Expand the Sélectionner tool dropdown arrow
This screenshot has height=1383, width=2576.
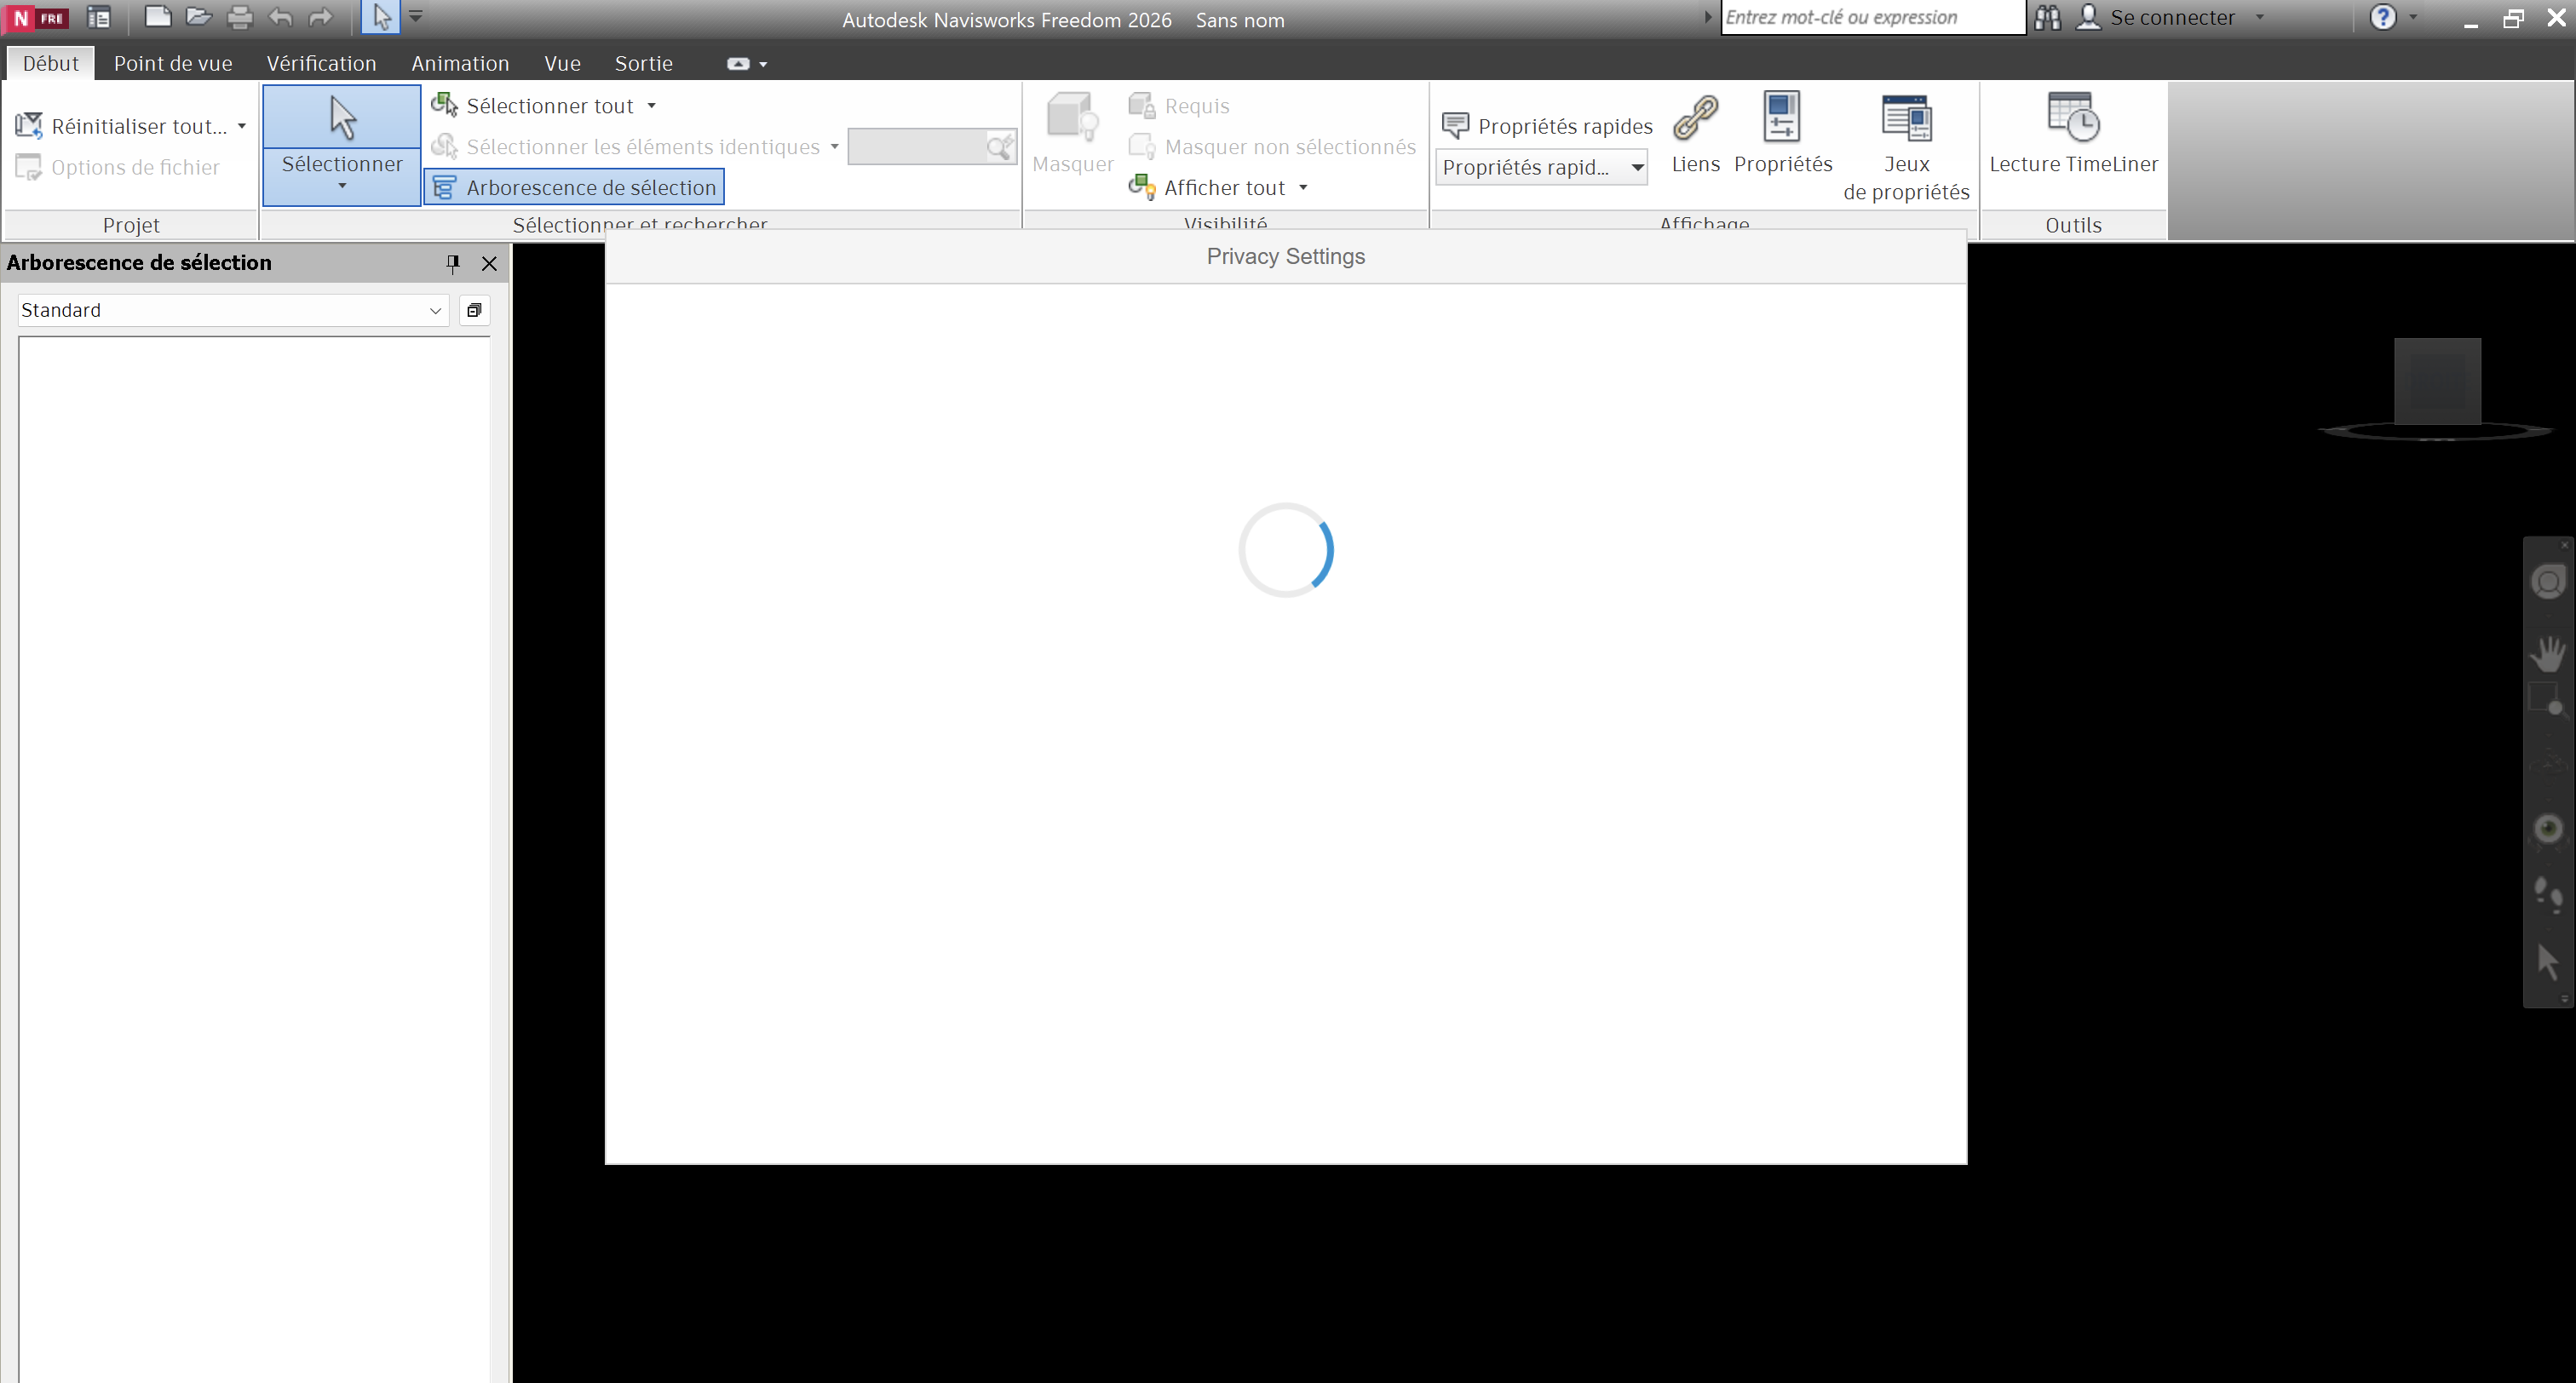pos(342,187)
